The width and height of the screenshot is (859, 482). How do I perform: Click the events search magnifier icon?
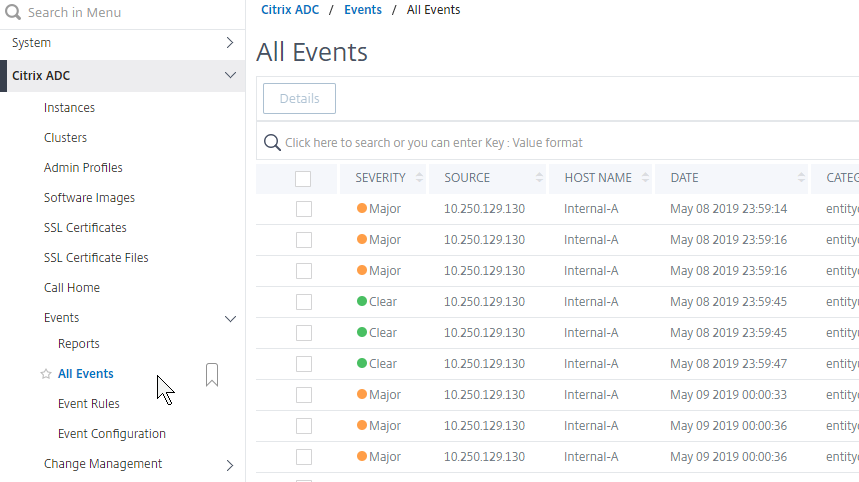[x=272, y=142]
